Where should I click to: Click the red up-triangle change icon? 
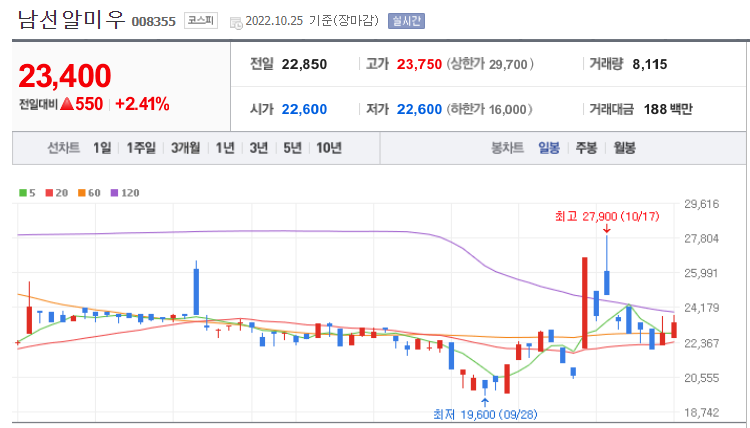[x=67, y=104]
